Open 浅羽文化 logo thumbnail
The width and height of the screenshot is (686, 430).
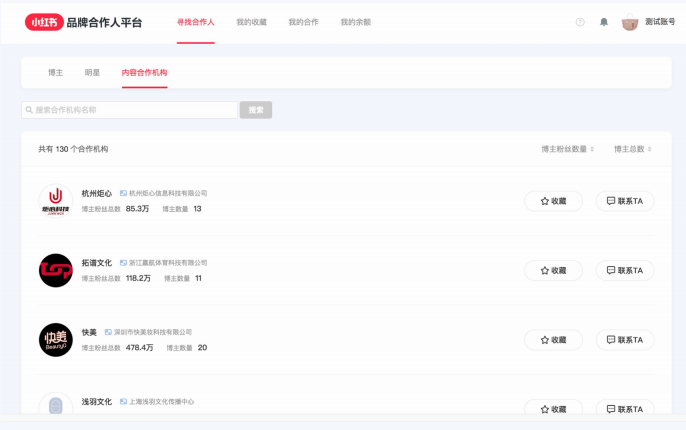pyautogui.click(x=56, y=405)
